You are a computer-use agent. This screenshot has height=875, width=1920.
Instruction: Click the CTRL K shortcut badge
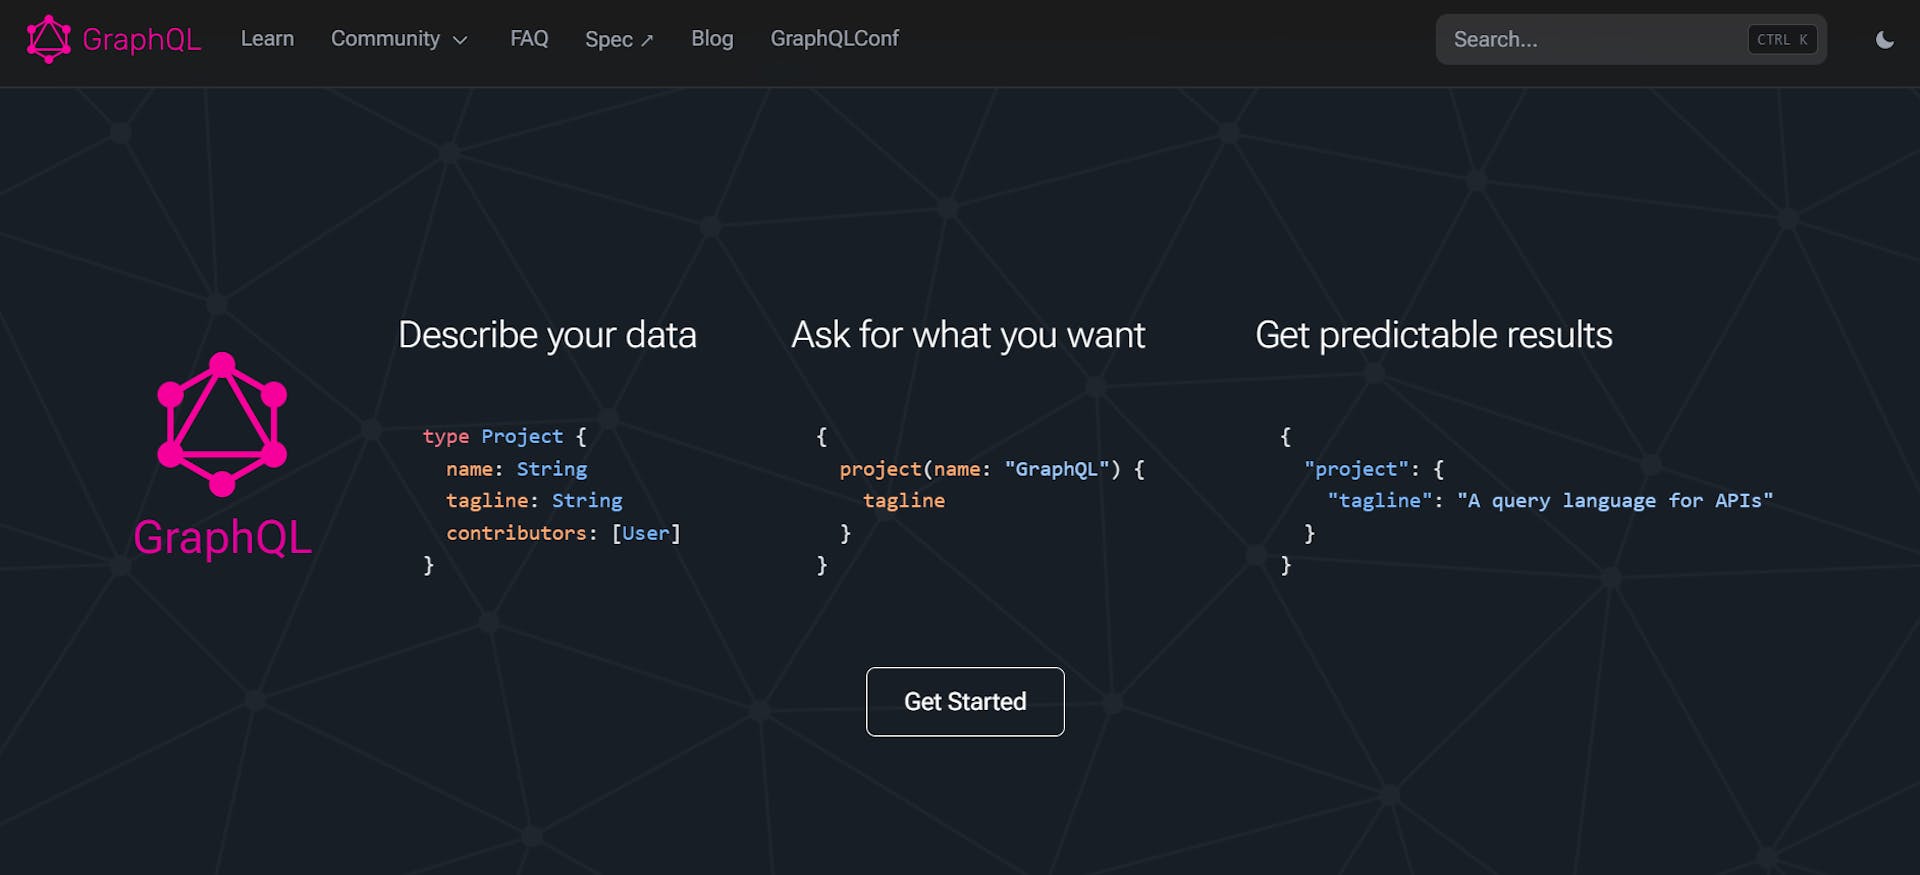point(1781,39)
